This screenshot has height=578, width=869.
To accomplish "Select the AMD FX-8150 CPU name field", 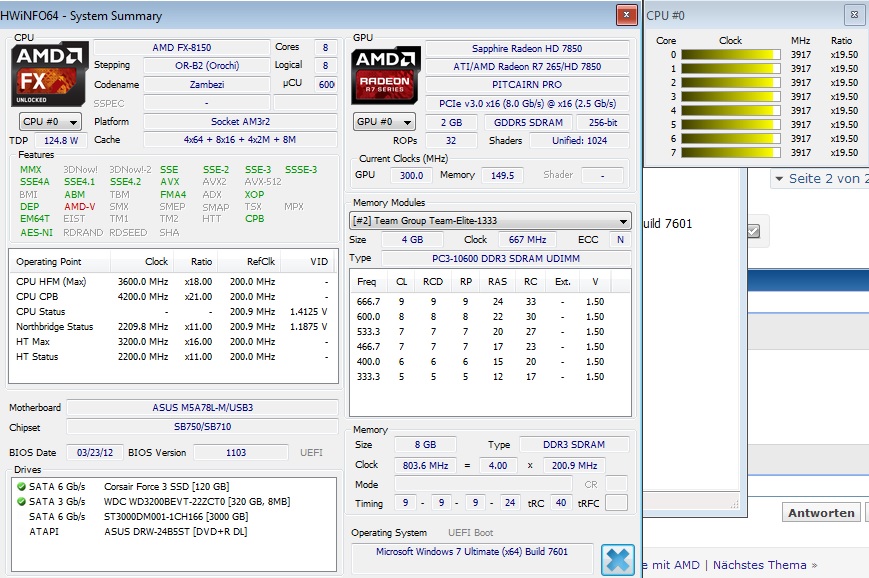I will tap(182, 48).
